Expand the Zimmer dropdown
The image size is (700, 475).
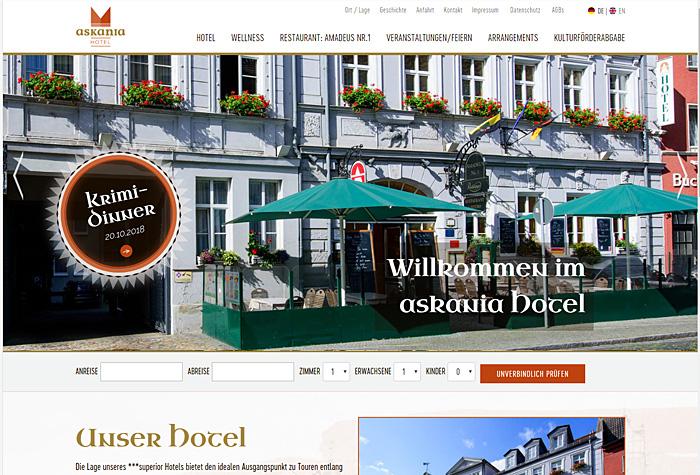click(336, 372)
